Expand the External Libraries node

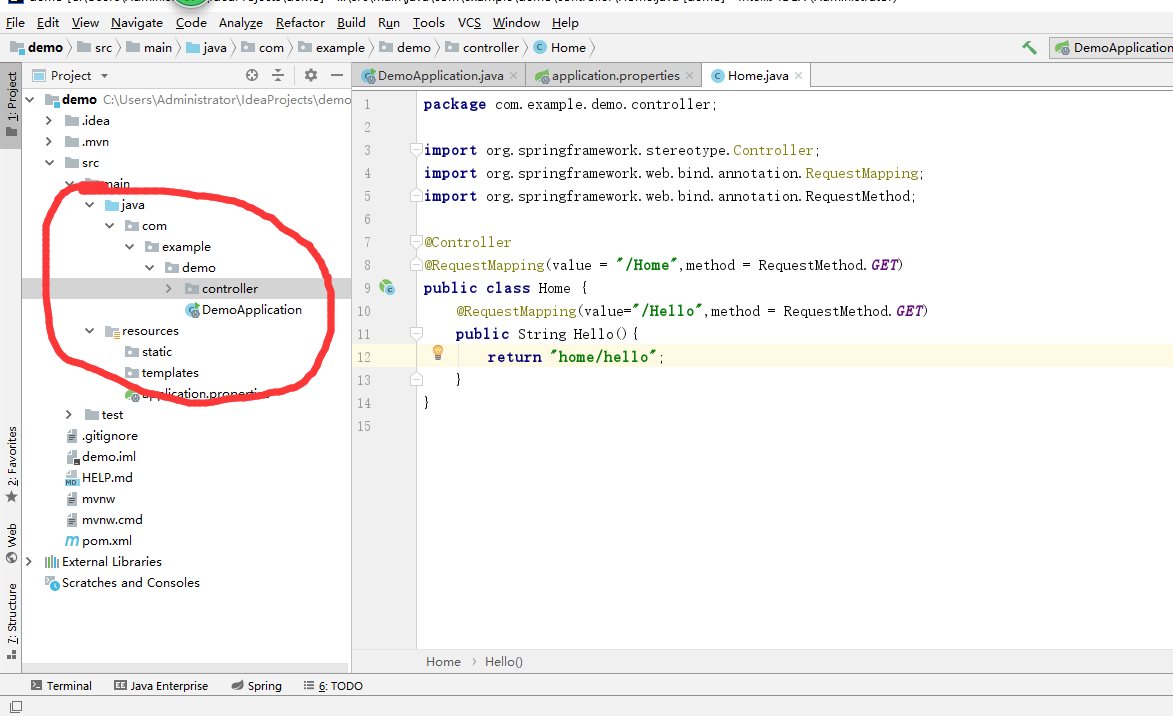29,562
